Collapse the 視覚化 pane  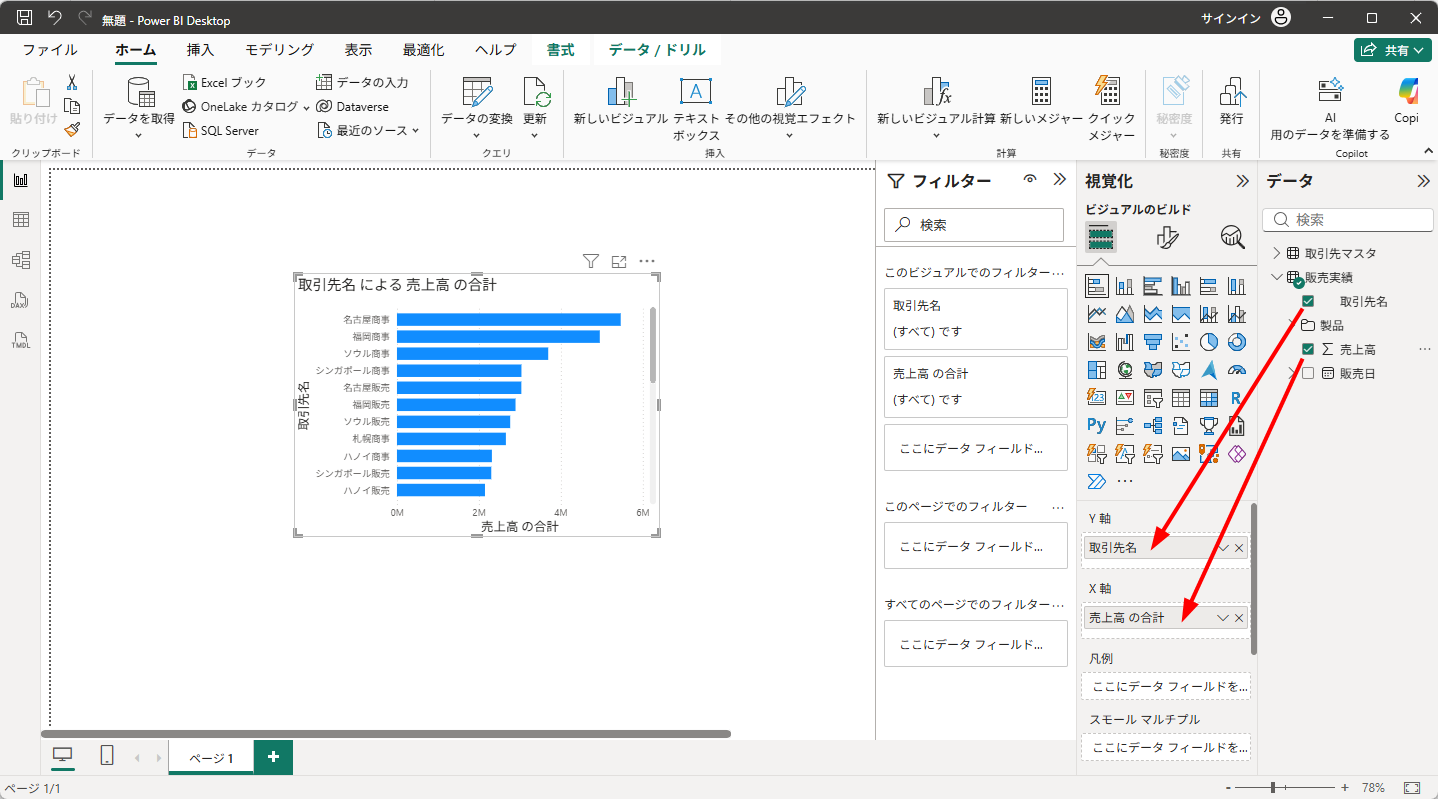(1243, 181)
